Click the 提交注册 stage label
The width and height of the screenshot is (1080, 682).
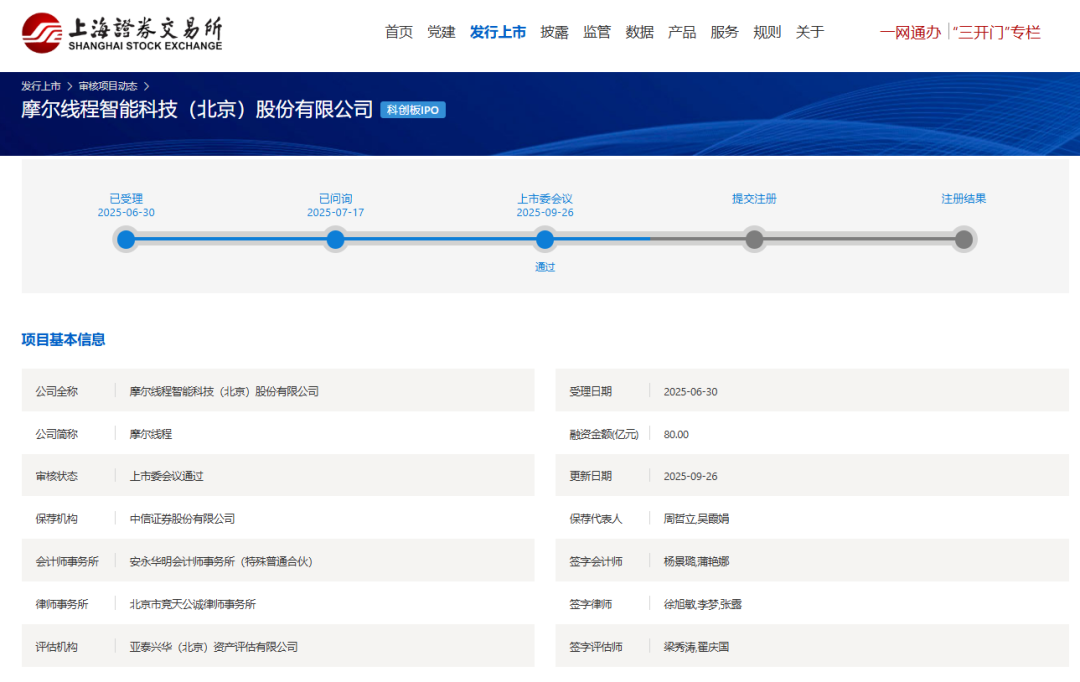pyautogui.click(x=754, y=198)
